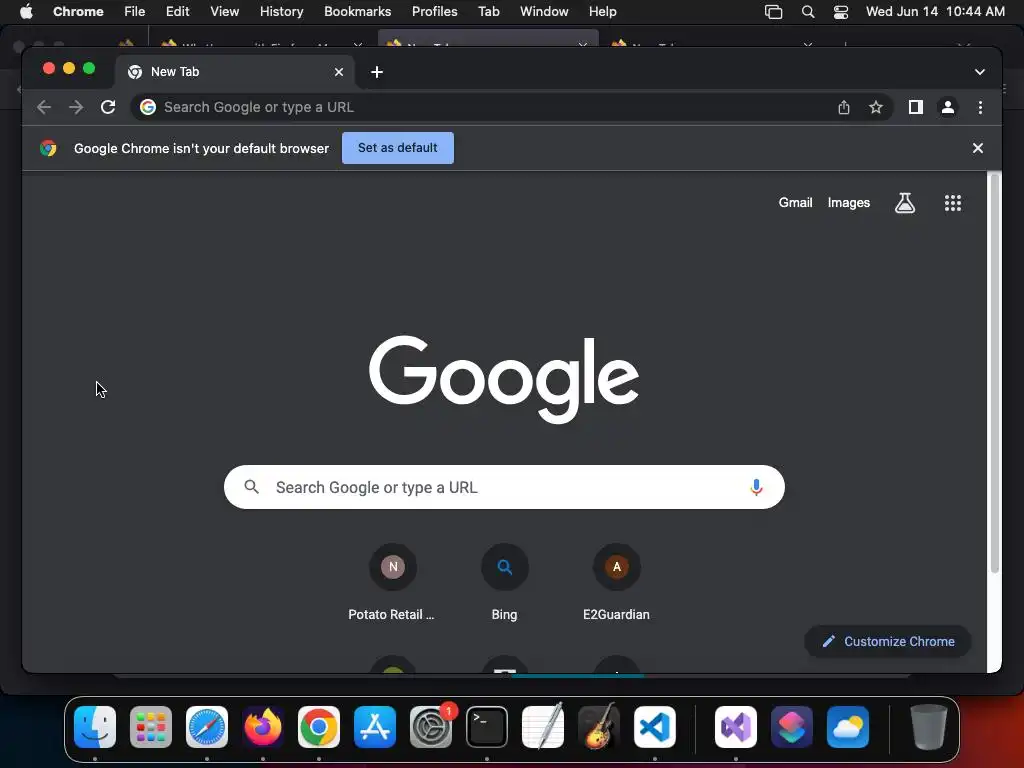Open the weather cloud app in Dock
This screenshot has height=768, width=1024.
848,727
